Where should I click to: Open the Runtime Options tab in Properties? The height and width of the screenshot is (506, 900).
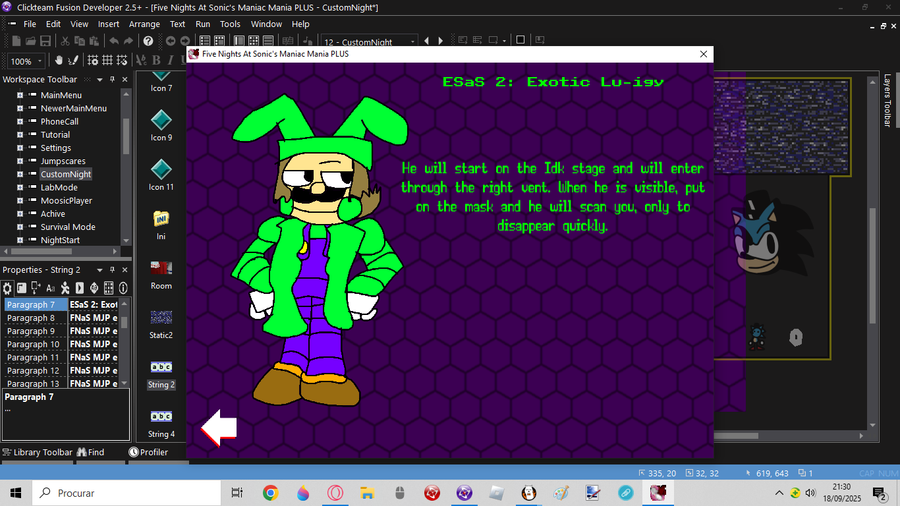click(x=79, y=288)
